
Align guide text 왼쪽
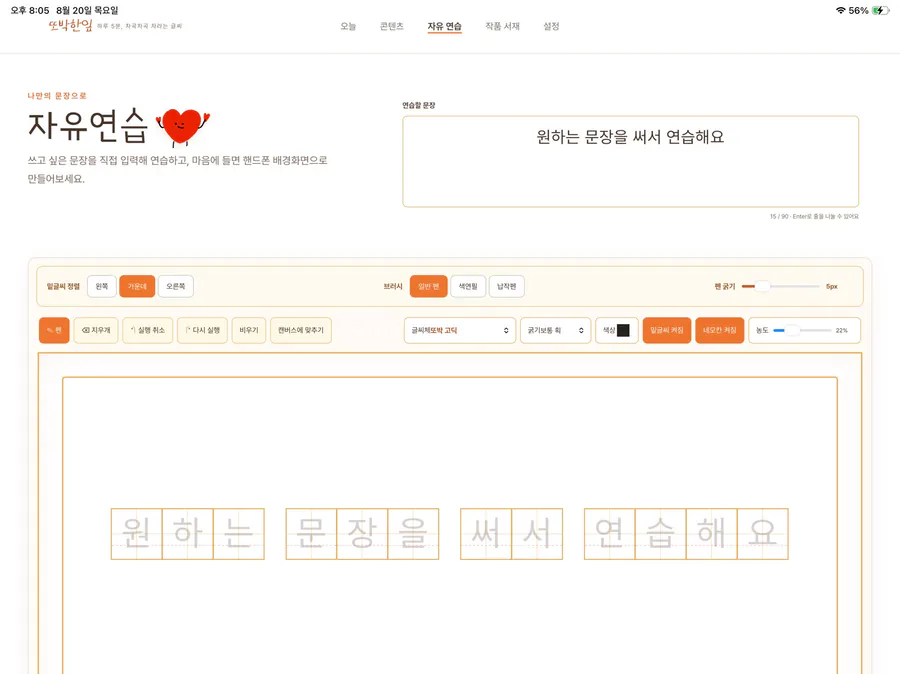[102, 286]
